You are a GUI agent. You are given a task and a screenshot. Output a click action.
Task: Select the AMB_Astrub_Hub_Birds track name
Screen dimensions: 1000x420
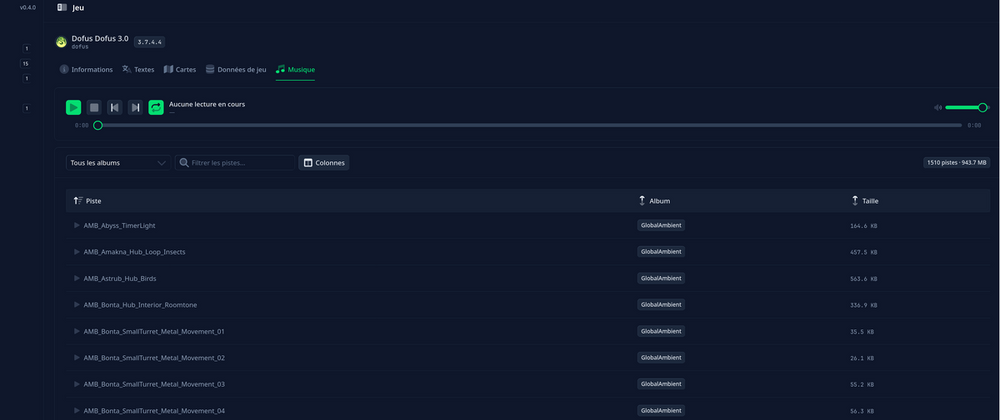point(120,279)
